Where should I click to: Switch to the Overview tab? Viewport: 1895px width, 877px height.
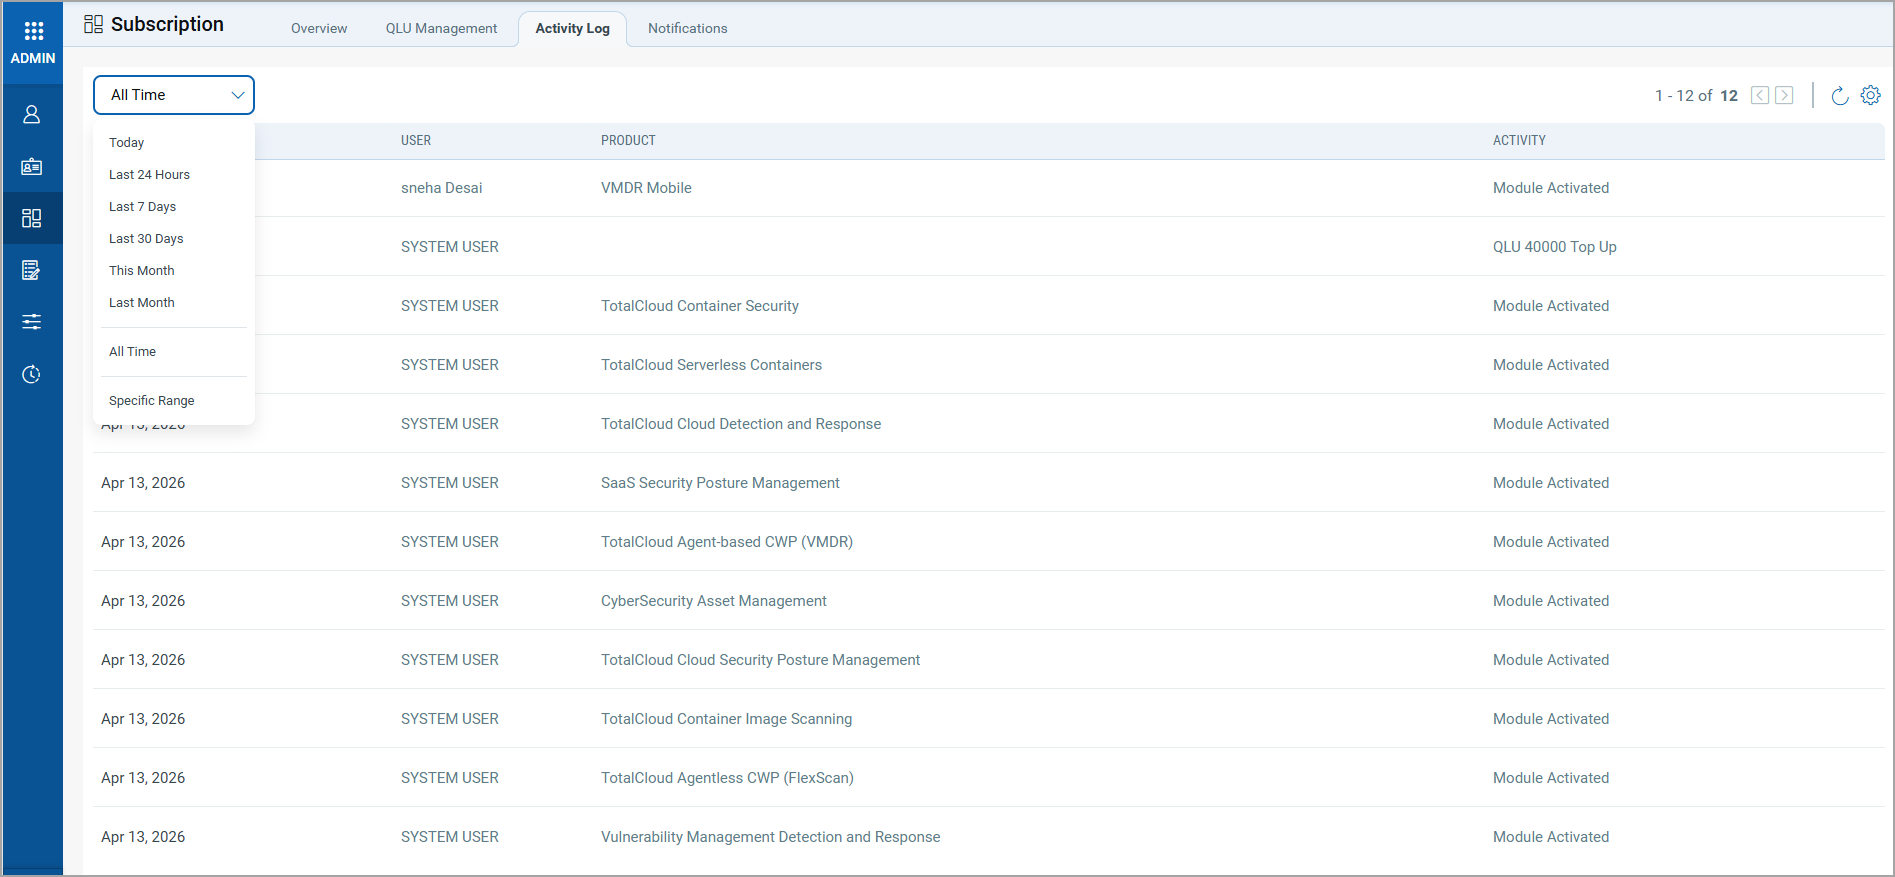[x=319, y=28]
